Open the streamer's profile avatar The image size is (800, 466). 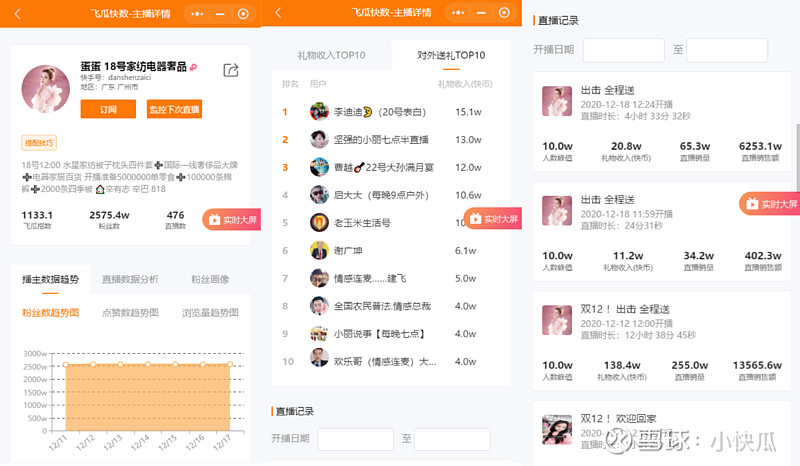[x=45, y=89]
